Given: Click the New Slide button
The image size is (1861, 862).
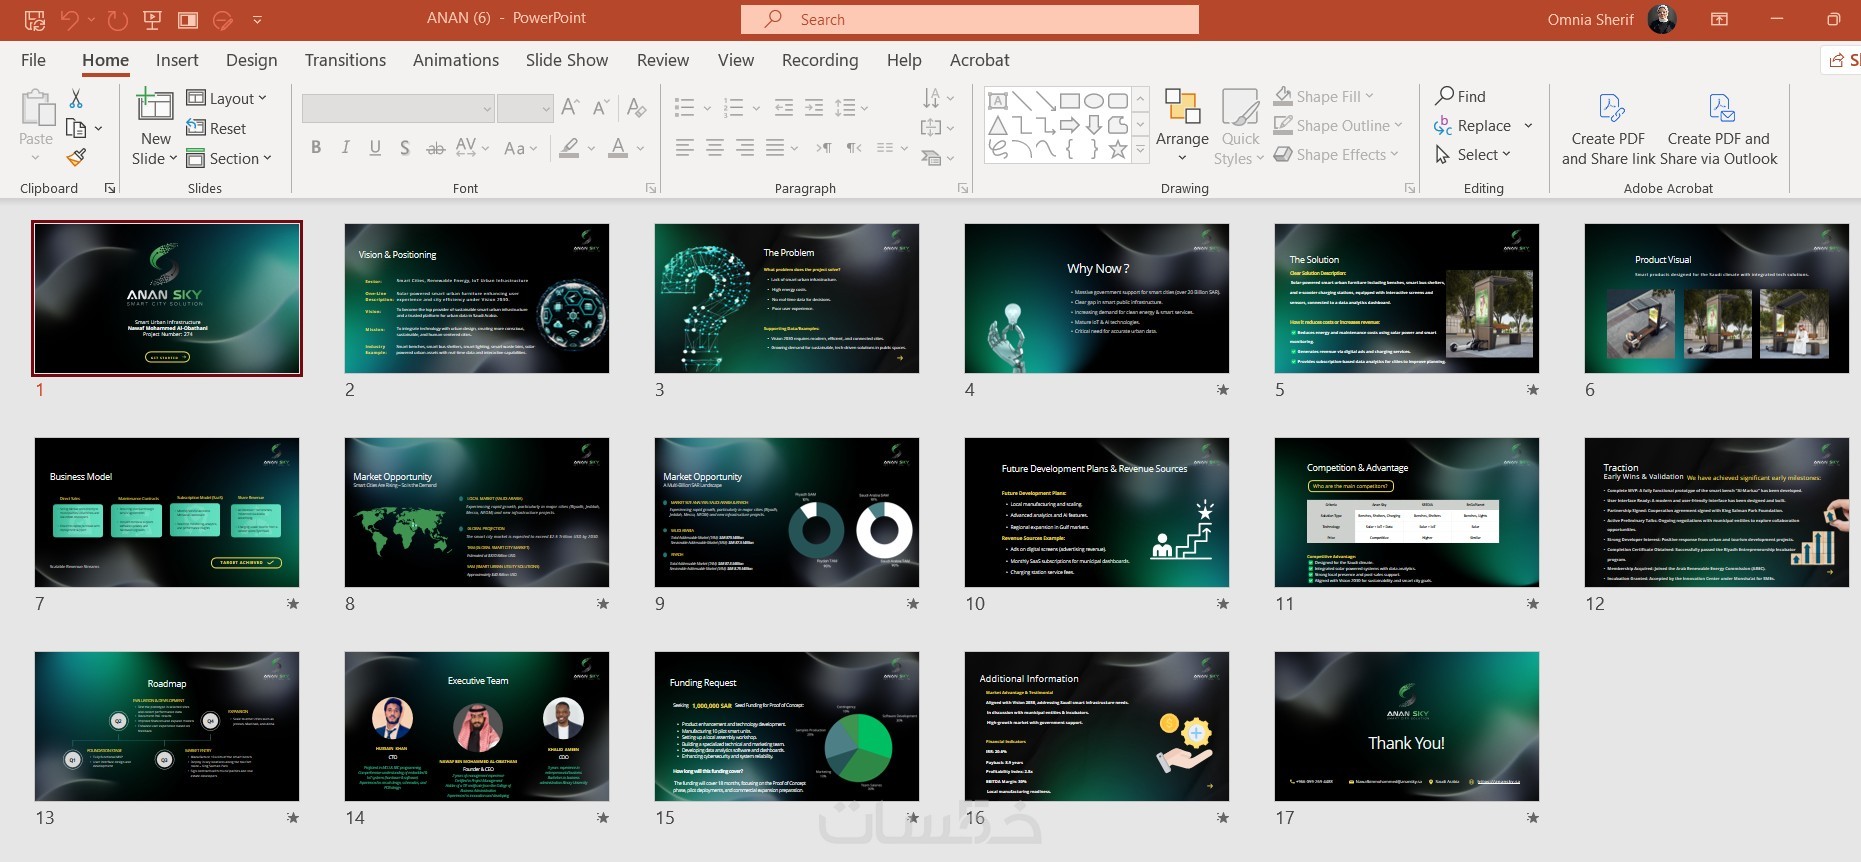Looking at the screenshot, I should pyautogui.click(x=155, y=127).
